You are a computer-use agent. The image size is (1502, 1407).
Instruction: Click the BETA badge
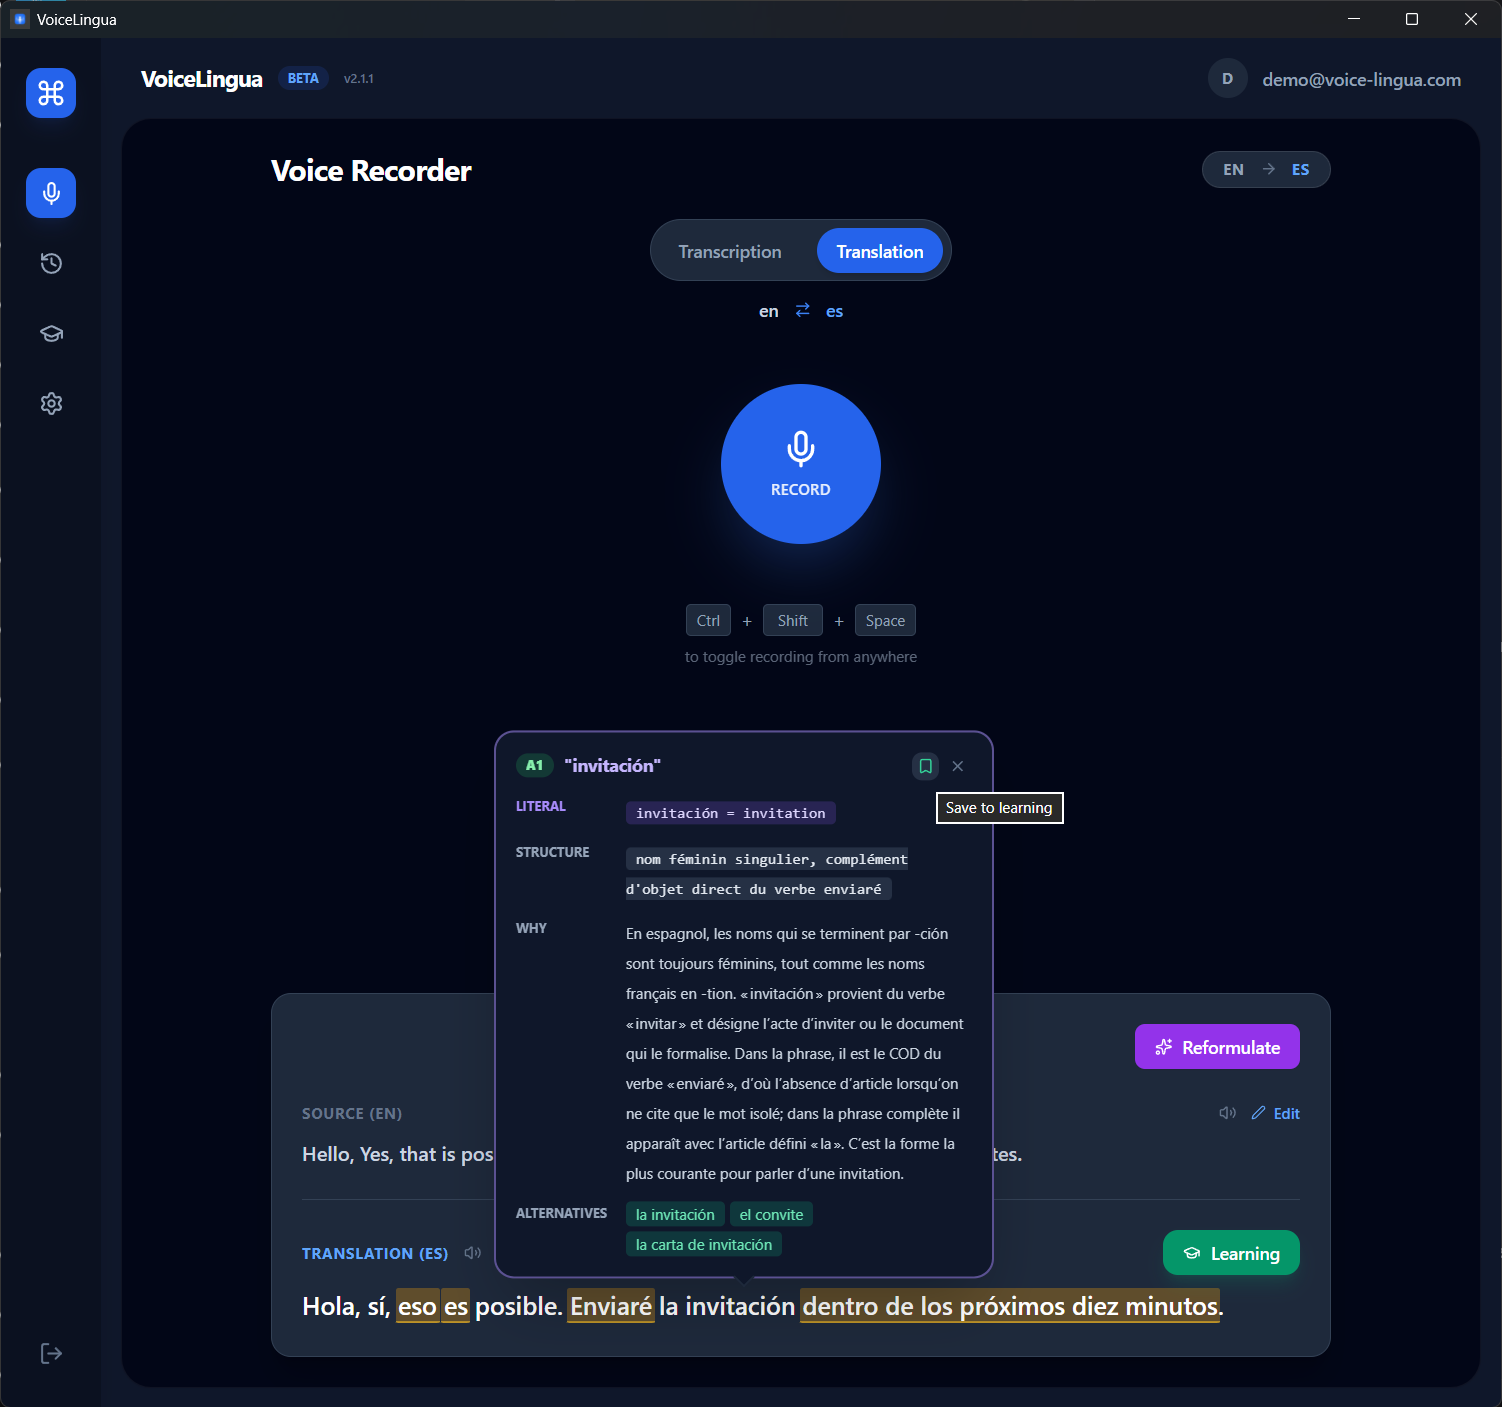[303, 78]
